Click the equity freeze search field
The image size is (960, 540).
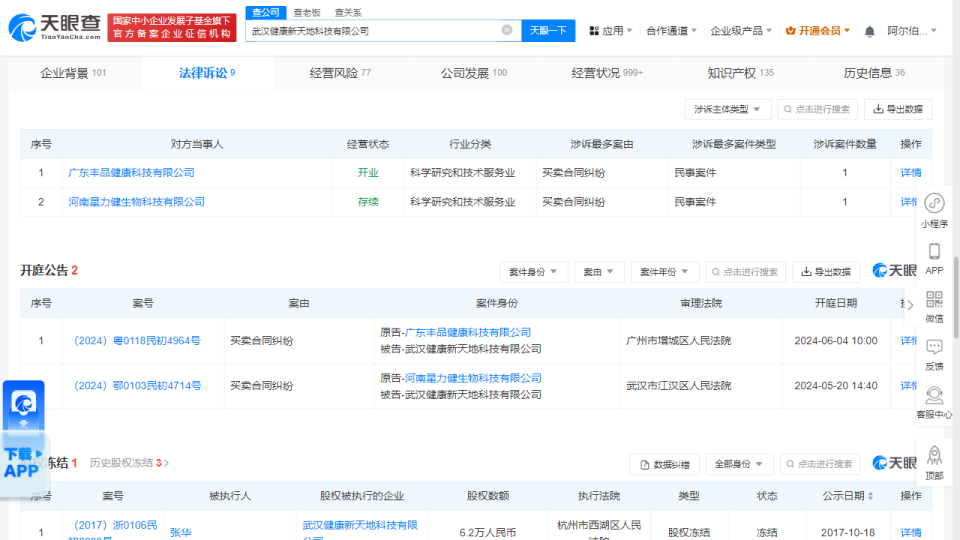[820, 465]
